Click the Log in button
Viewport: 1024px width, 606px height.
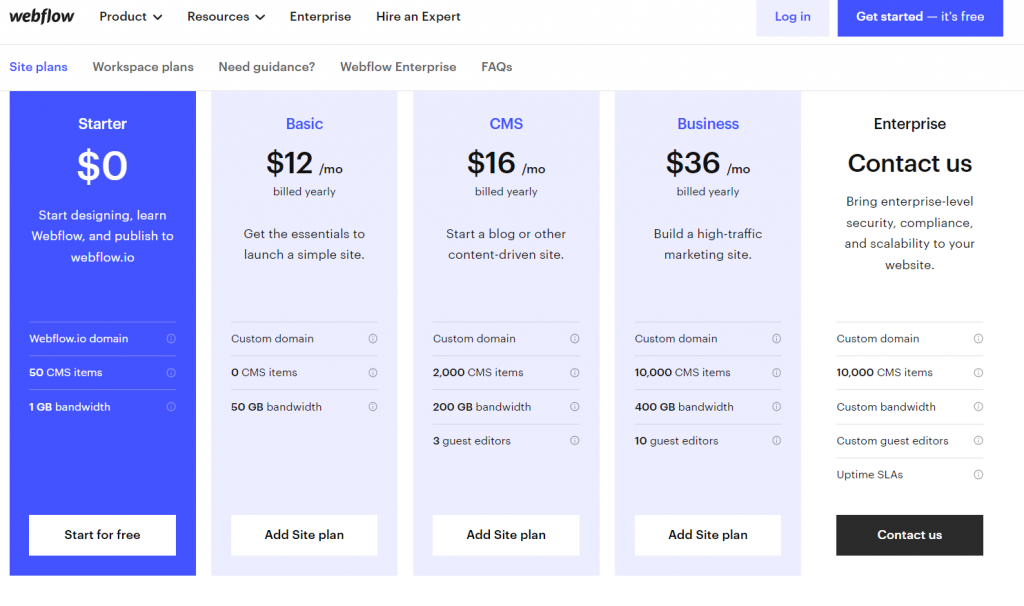(792, 17)
